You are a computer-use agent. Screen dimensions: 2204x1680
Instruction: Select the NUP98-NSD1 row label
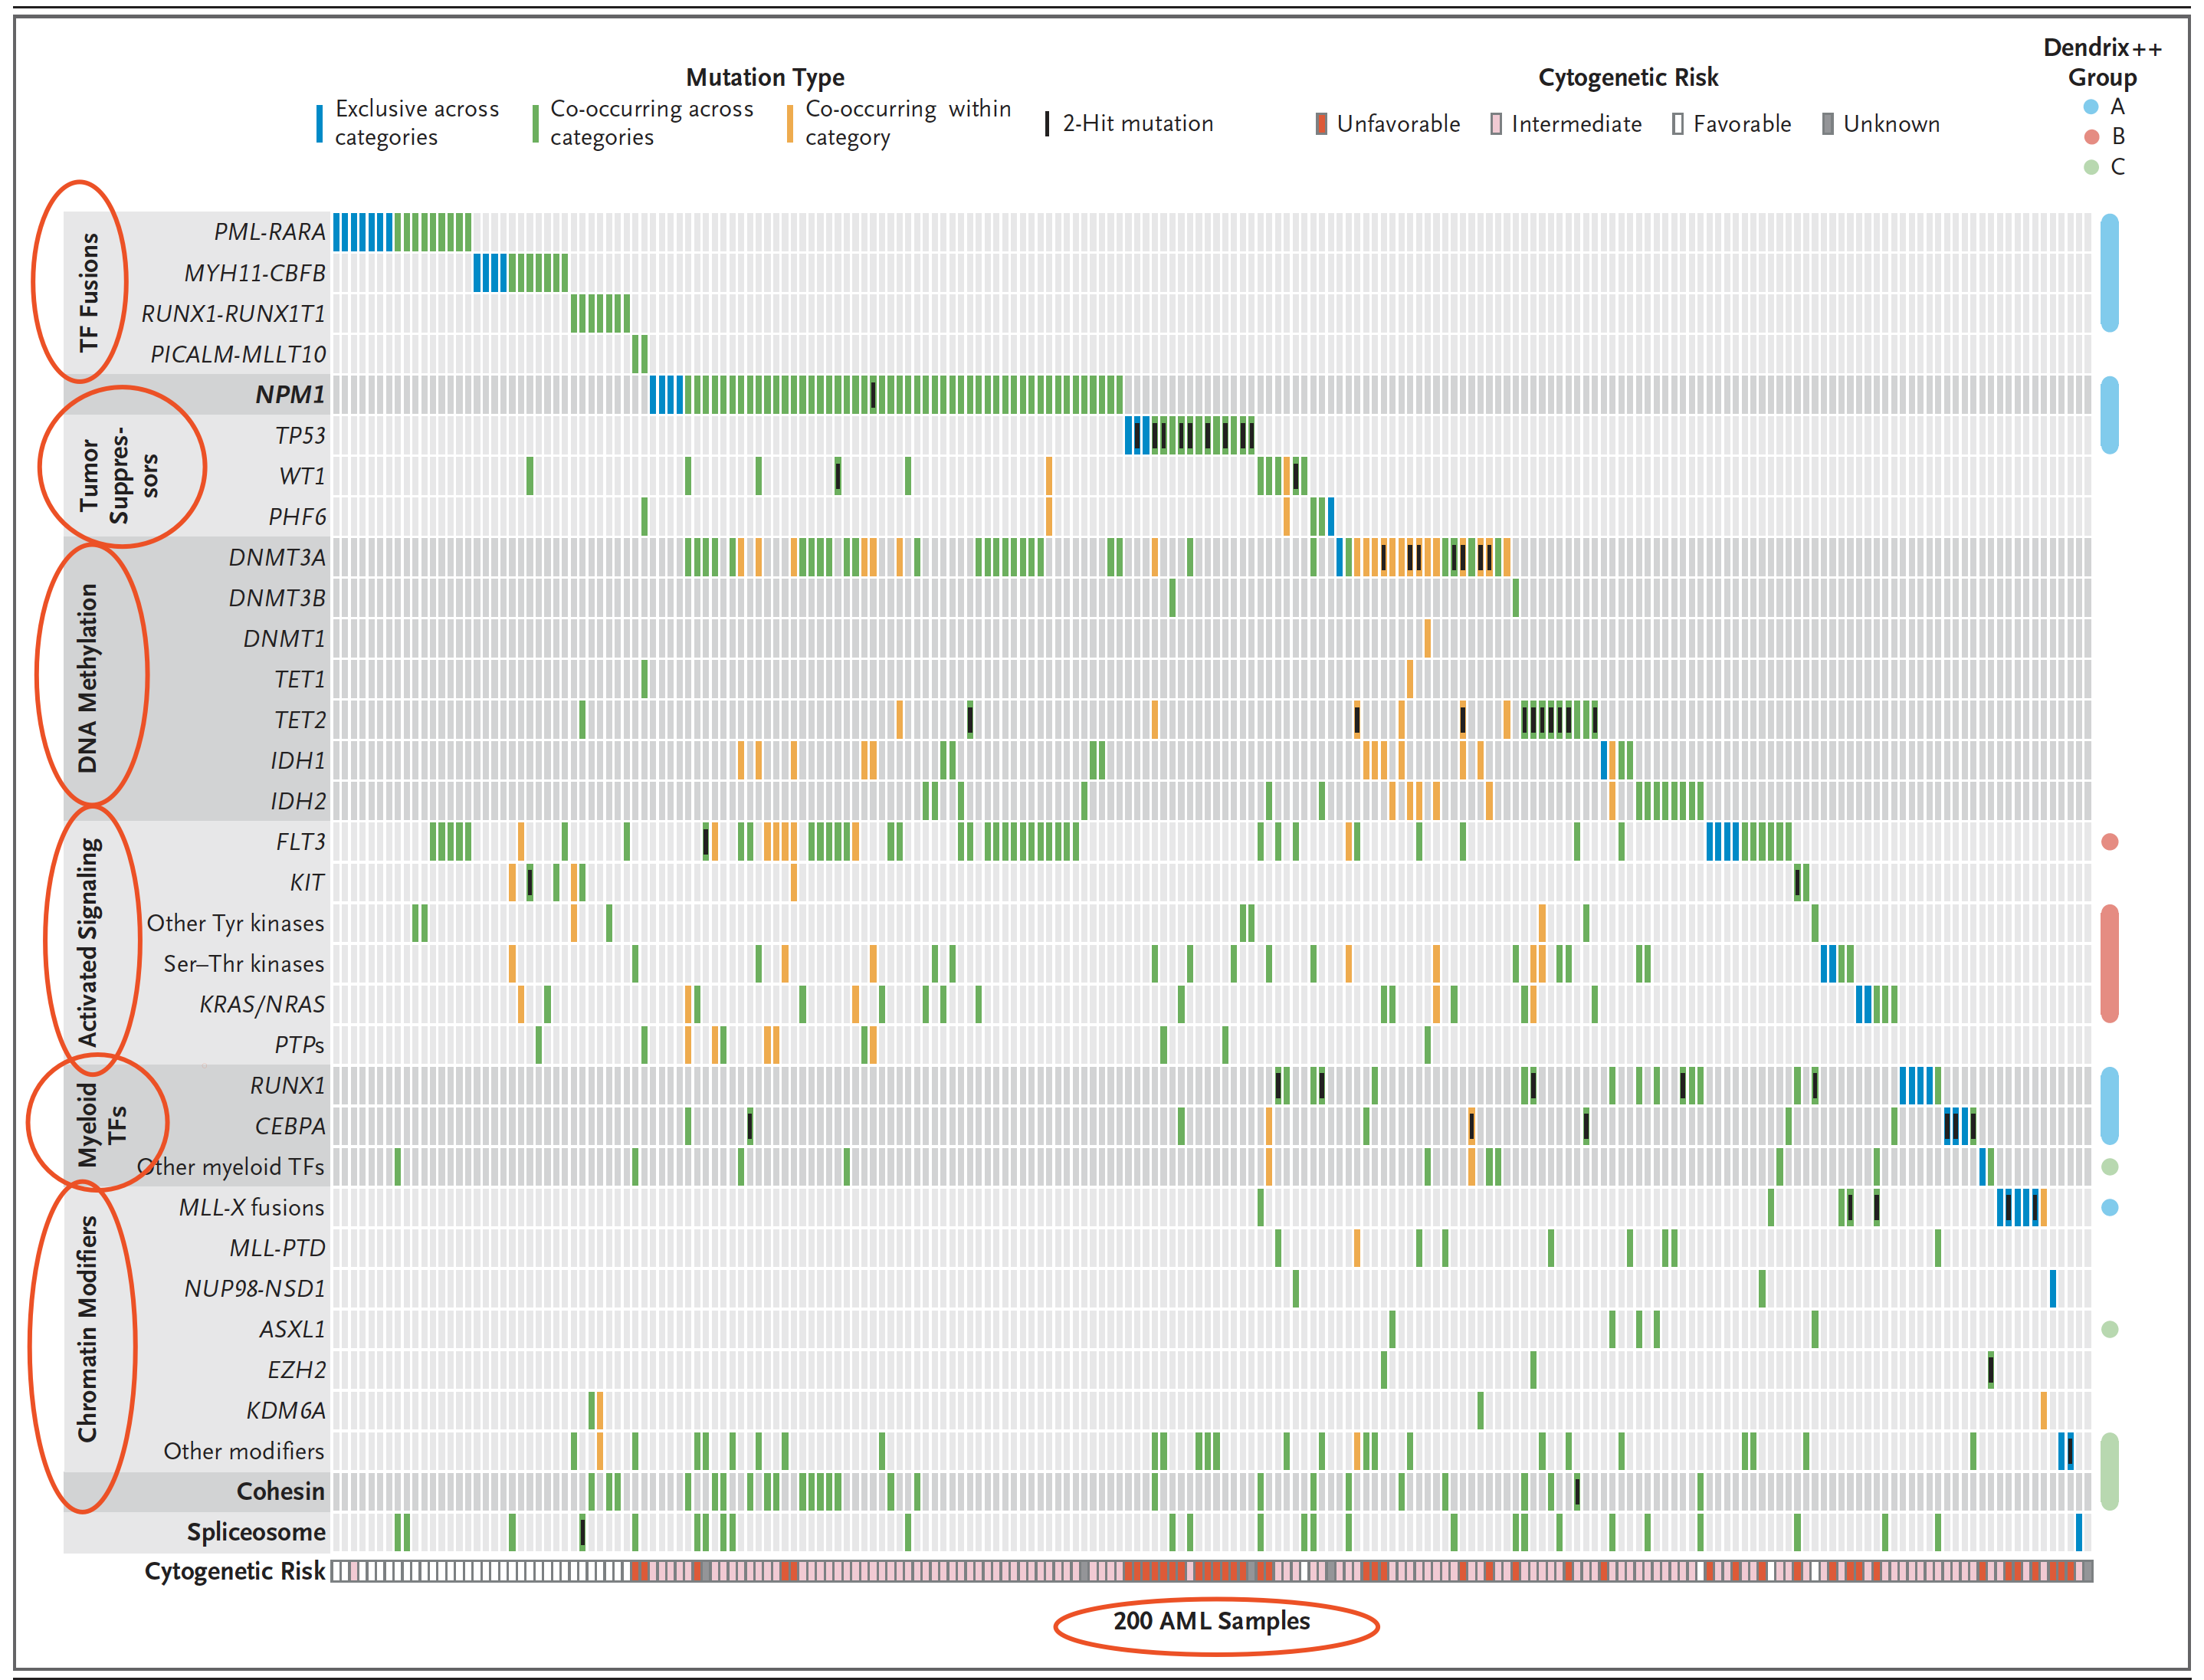pyautogui.click(x=255, y=1289)
